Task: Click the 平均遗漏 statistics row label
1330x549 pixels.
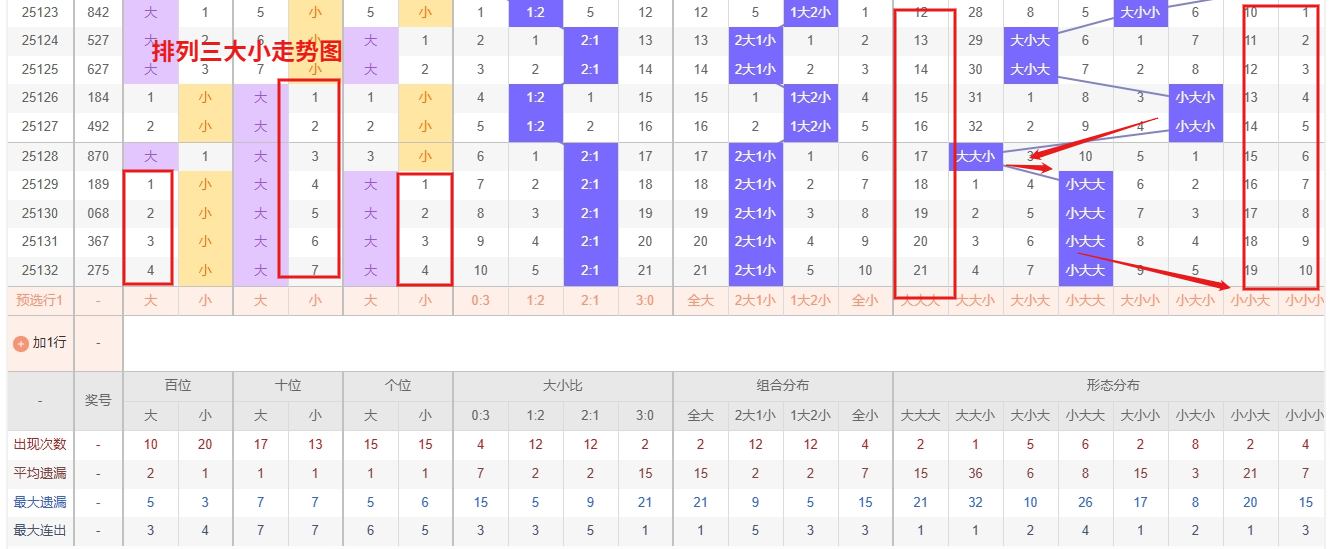Action: tap(40, 473)
